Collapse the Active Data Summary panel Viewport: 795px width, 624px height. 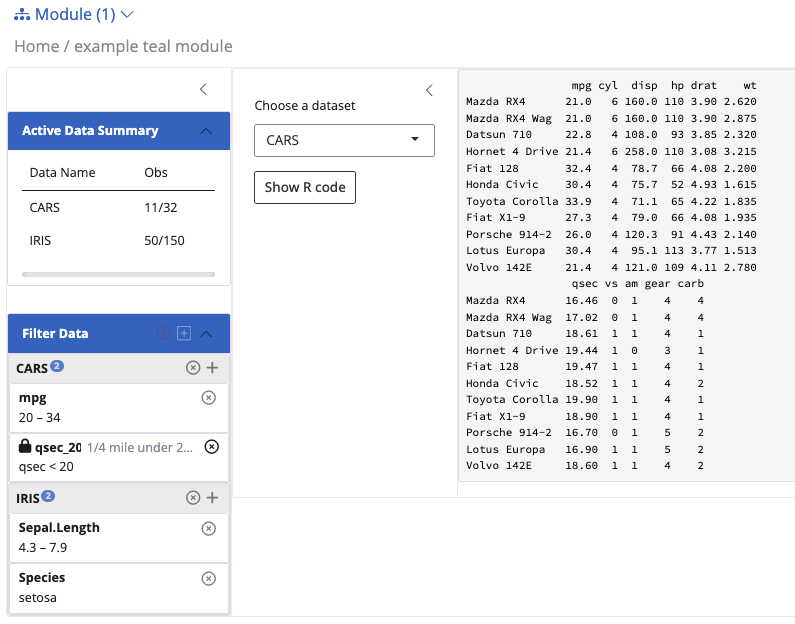[x=206, y=131]
